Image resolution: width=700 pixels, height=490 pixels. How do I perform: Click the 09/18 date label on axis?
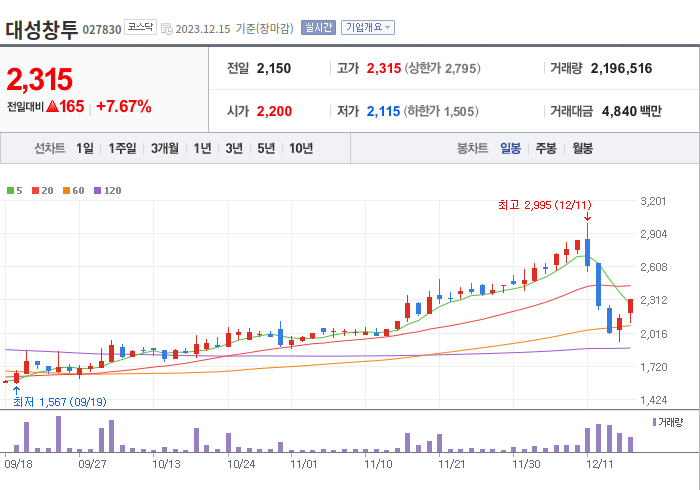pyautogui.click(x=18, y=464)
